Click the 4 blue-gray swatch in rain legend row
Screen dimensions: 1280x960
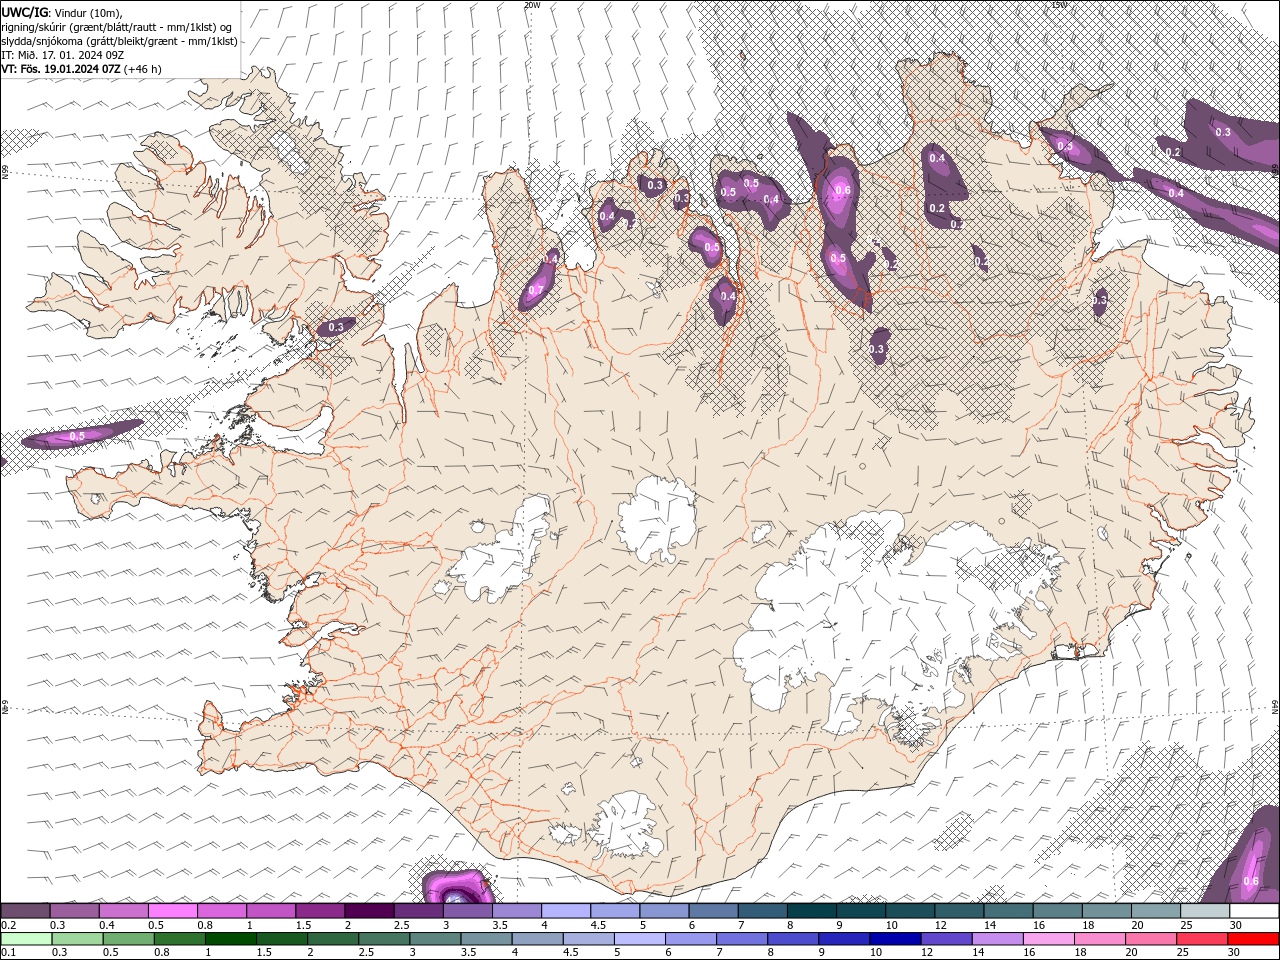536,939
